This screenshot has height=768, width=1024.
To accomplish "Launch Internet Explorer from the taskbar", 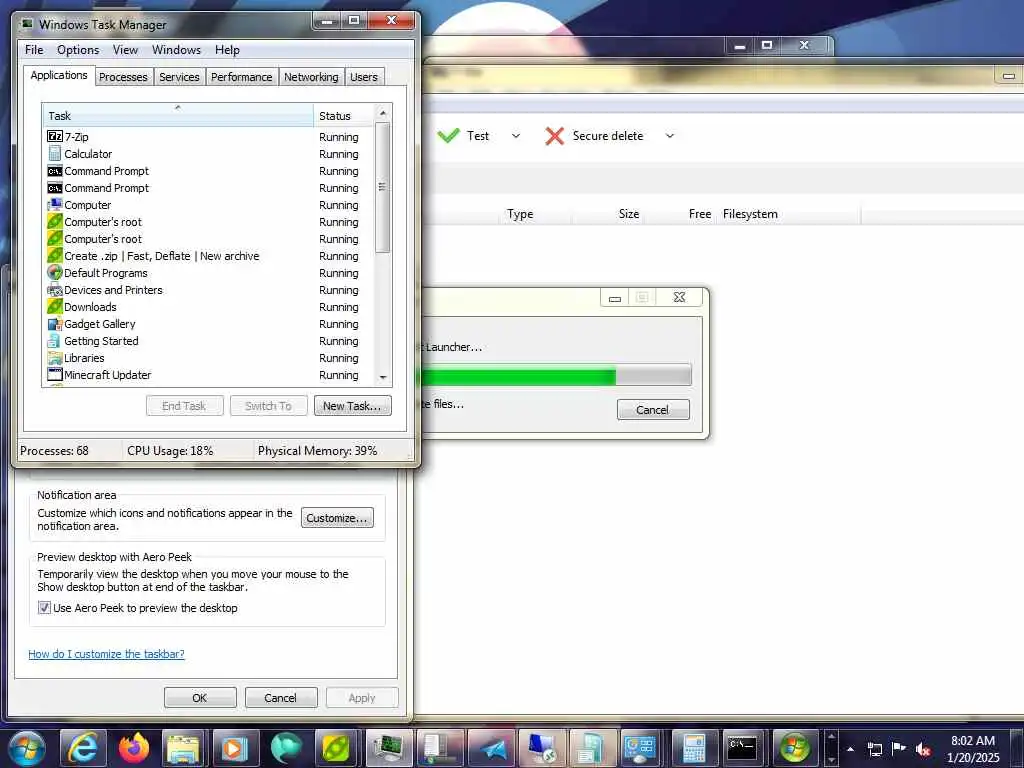I will (x=83, y=748).
